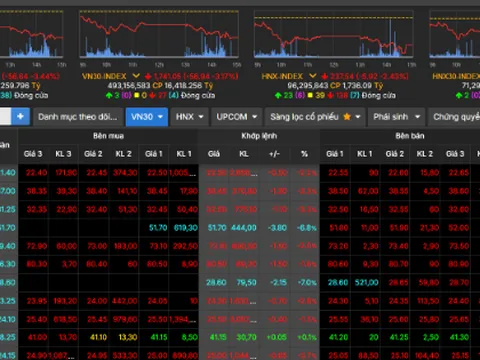Open the Danh mục theo dõi watchlist
This screenshot has height=360, width=480.
click(x=78, y=117)
